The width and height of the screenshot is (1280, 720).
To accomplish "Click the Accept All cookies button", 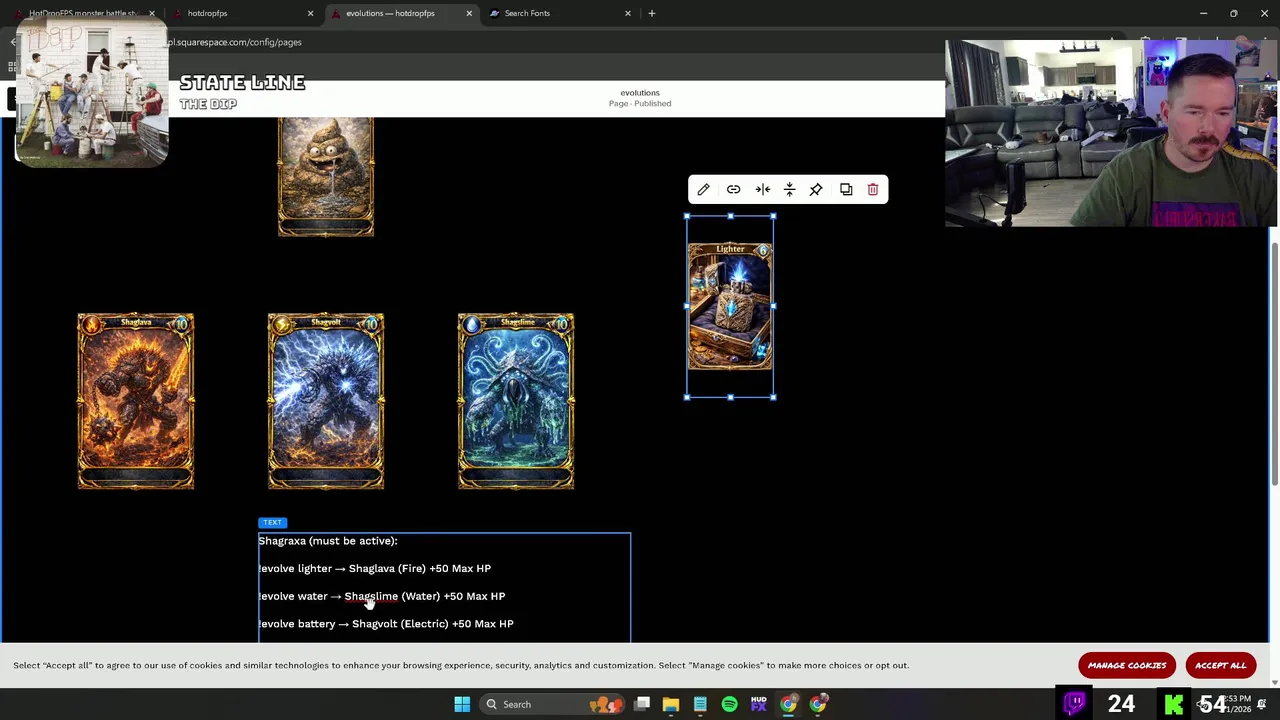I will click(x=1221, y=665).
